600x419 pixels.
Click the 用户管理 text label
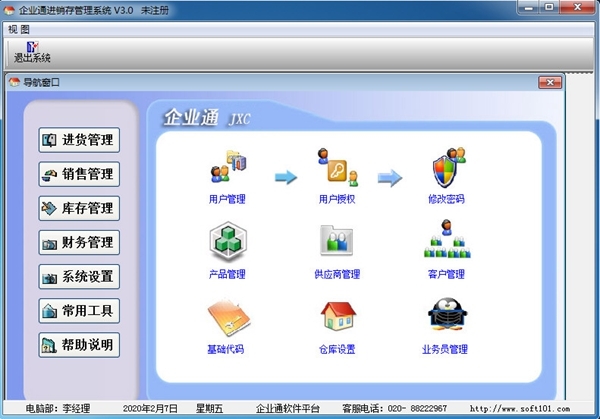pos(227,199)
